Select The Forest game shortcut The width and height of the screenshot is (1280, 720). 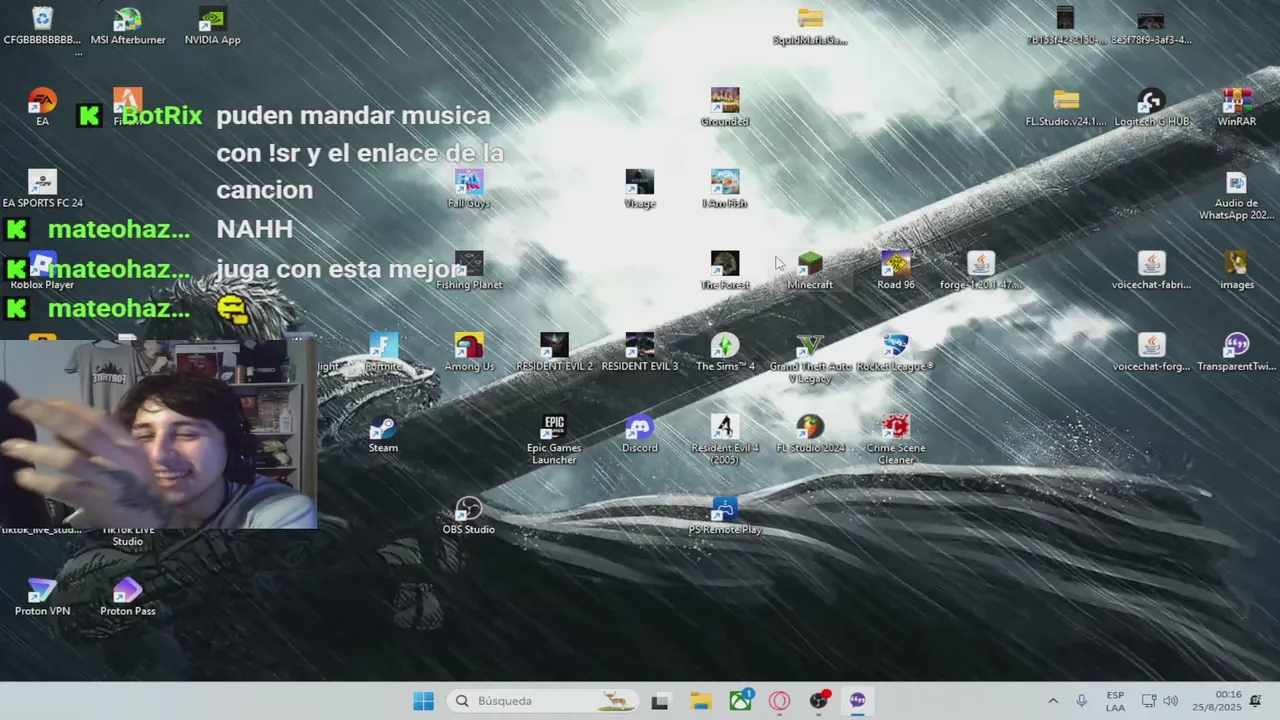[725, 271]
